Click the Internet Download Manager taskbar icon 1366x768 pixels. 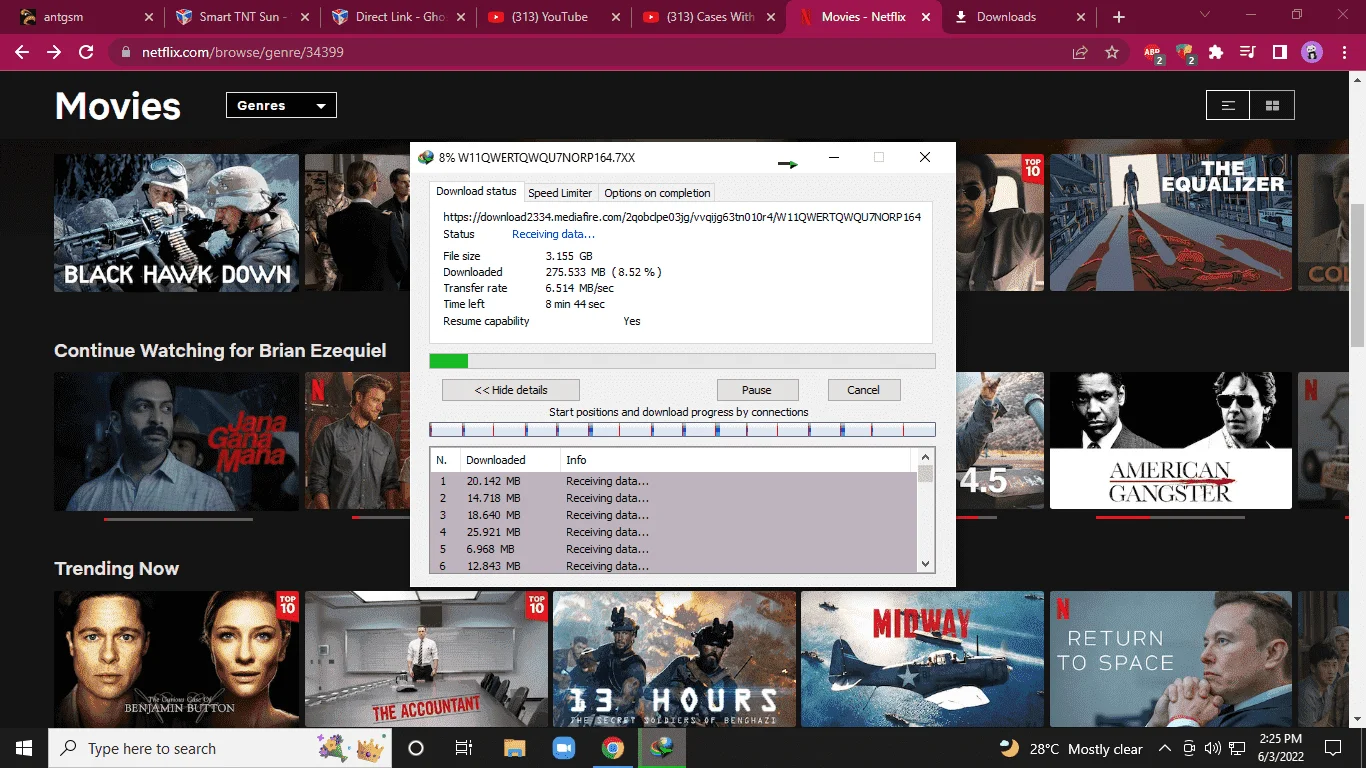pos(661,748)
